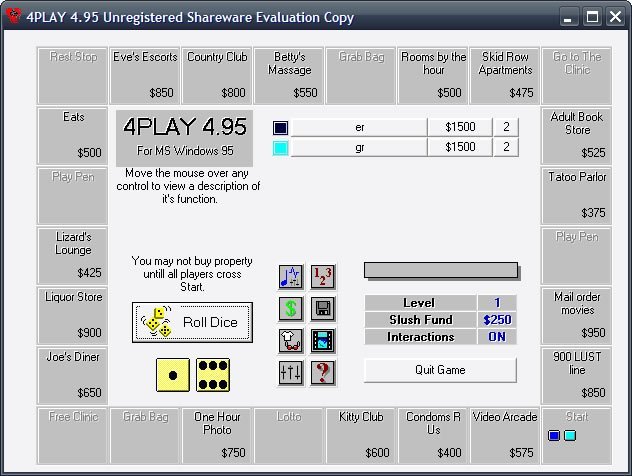Click the dark blue player color swatch
This screenshot has width=632, height=476.
pos(280,128)
